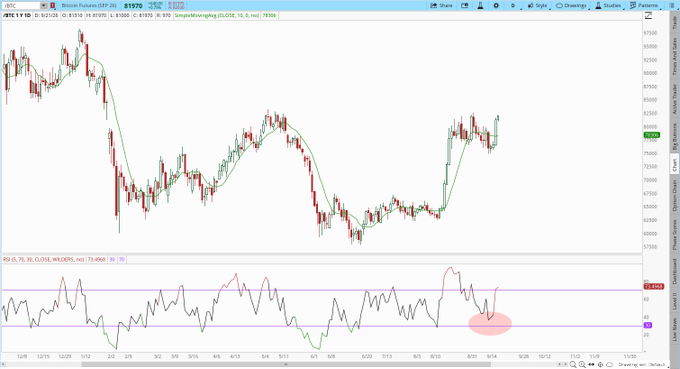Image resolution: width=680 pixels, height=369 pixels.
Task: Open the Active Trader sidebar tab
Action: (x=674, y=99)
